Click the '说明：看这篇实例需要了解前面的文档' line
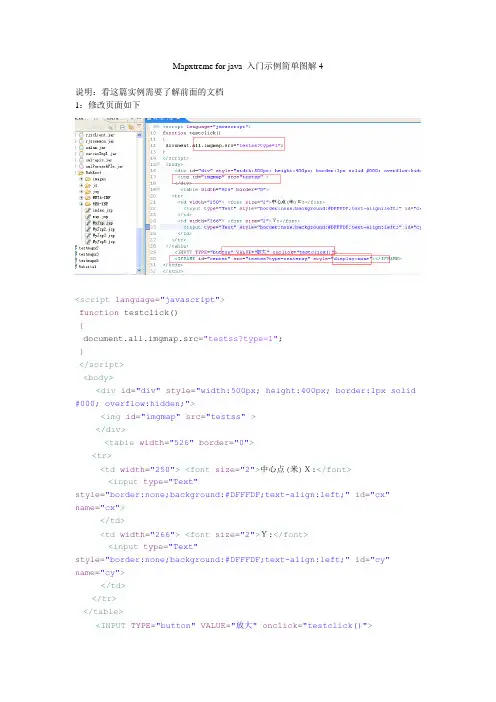The image size is (496, 702). coord(150,92)
